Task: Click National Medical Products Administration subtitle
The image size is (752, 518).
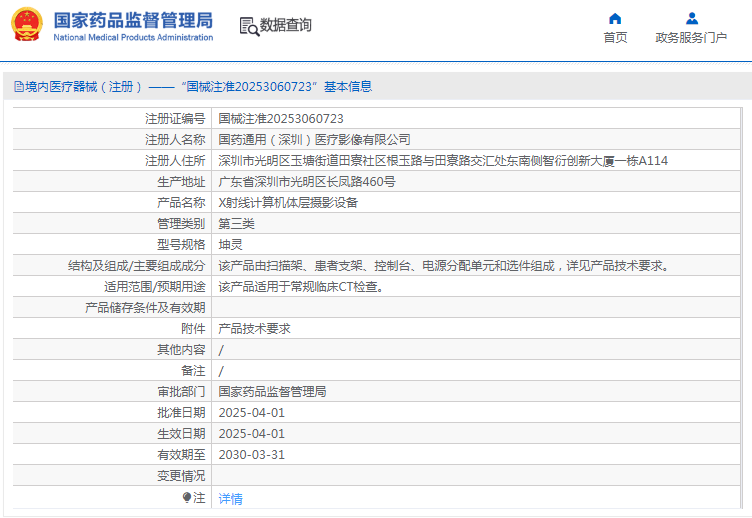Action: (x=133, y=37)
